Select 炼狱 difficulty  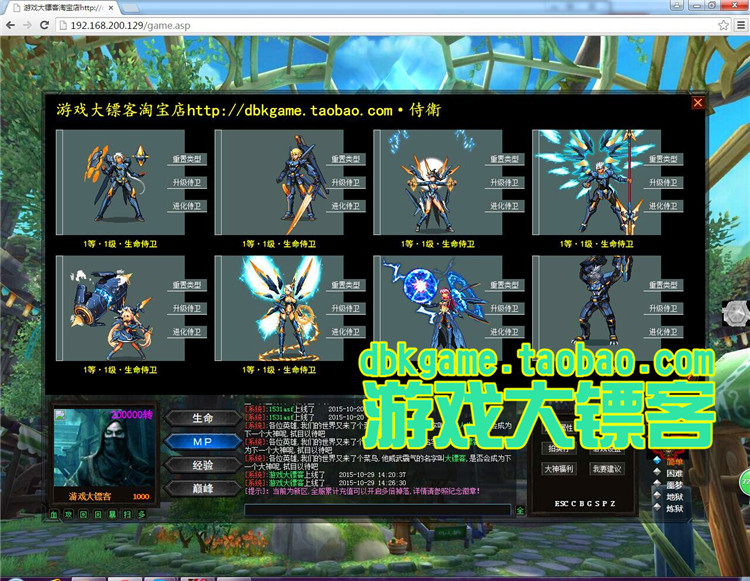coord(674,508)
